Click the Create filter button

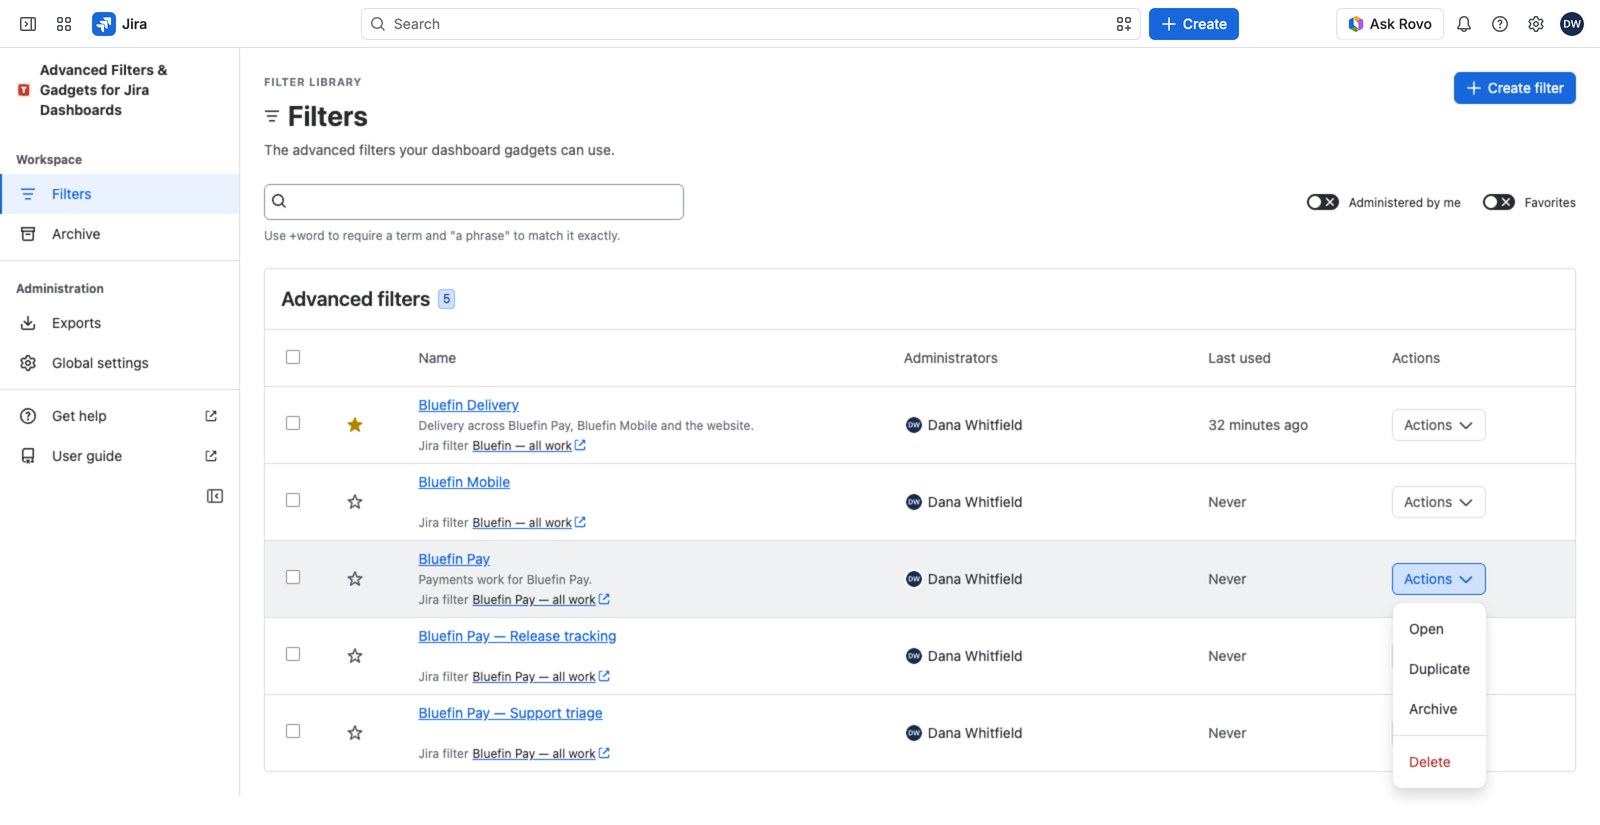[1514, 88]
